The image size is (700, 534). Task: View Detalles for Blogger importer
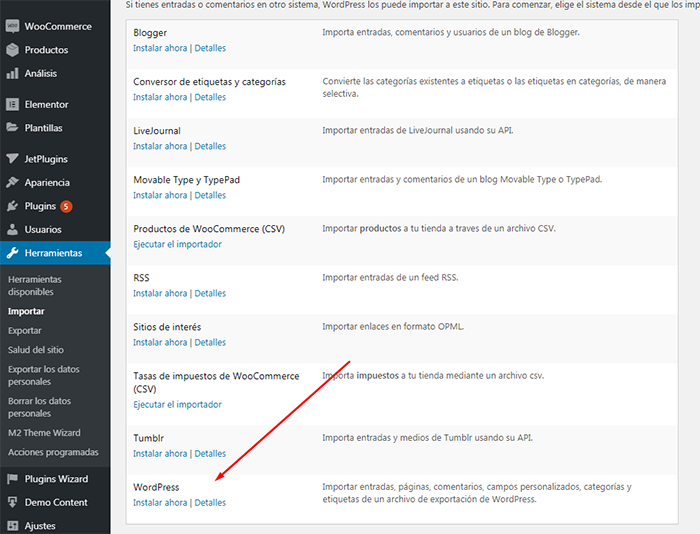[210, 48]
